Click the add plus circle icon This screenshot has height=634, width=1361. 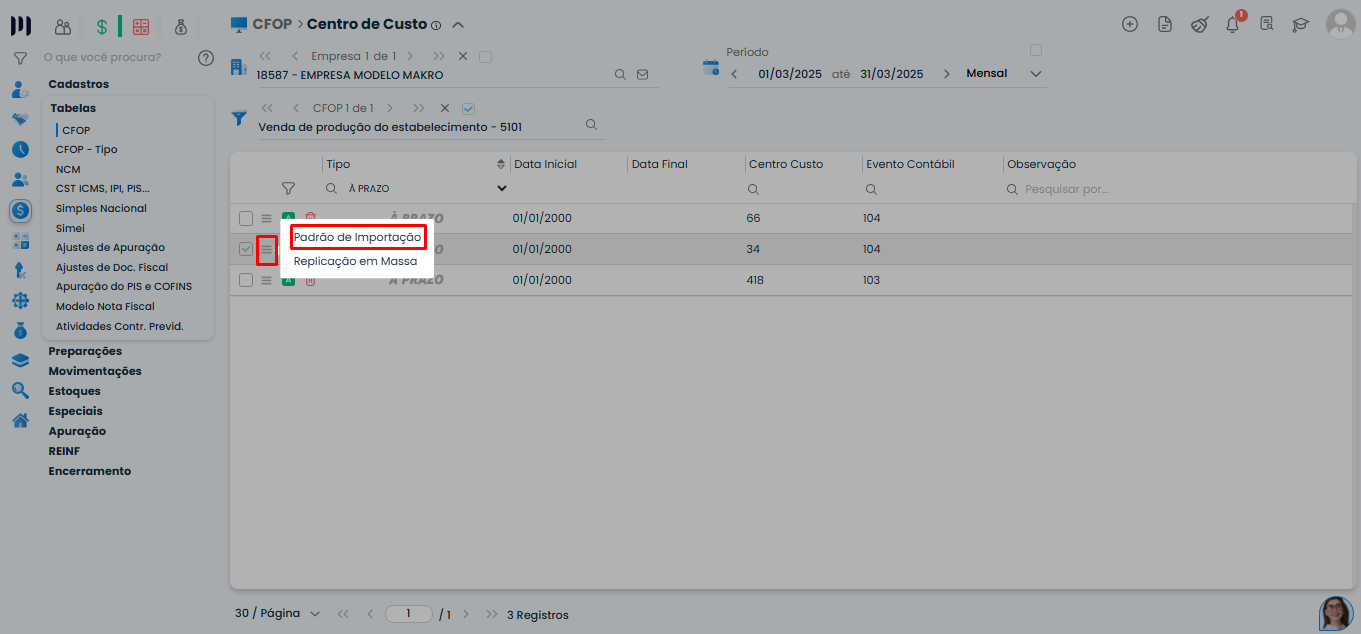(1130, 25)
